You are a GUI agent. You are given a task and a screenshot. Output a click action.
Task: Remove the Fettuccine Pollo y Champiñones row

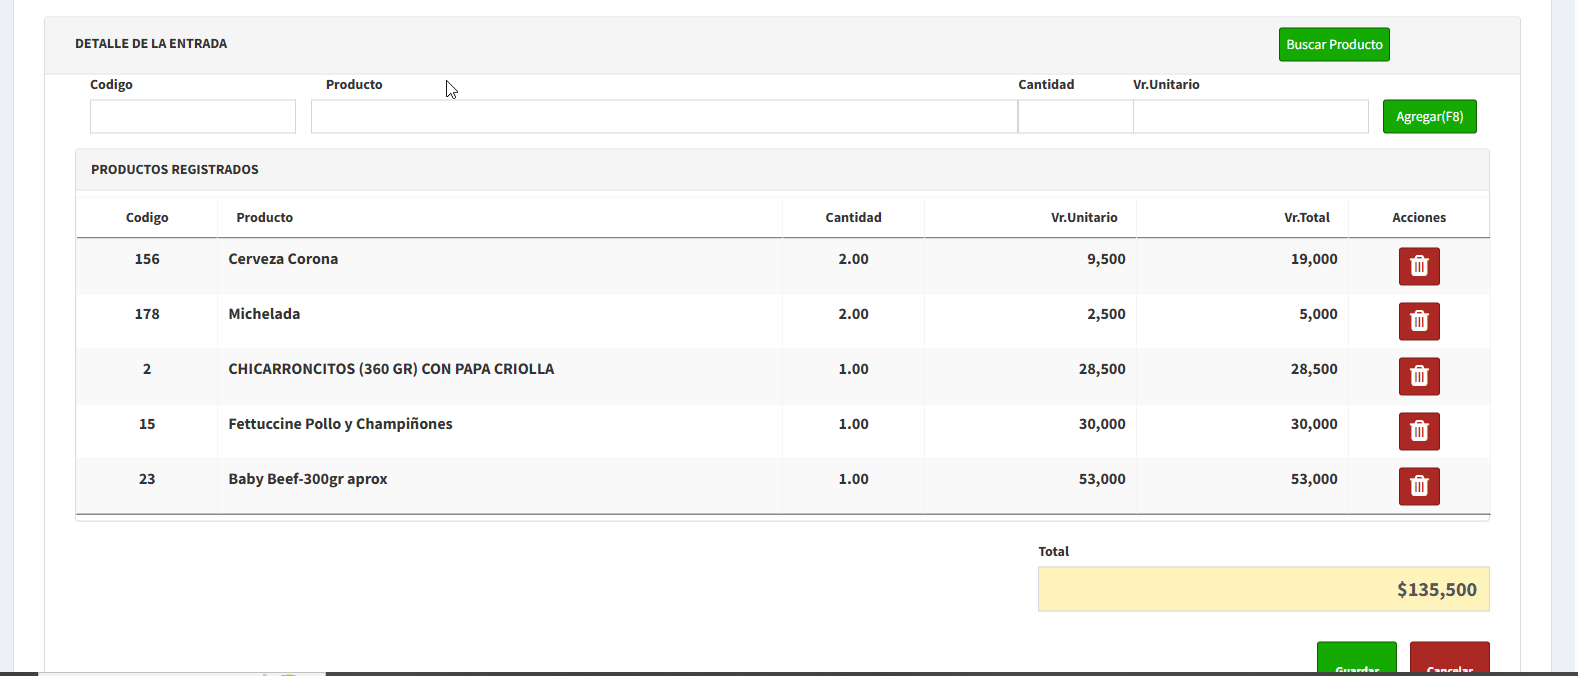[x=1418, y=431]
